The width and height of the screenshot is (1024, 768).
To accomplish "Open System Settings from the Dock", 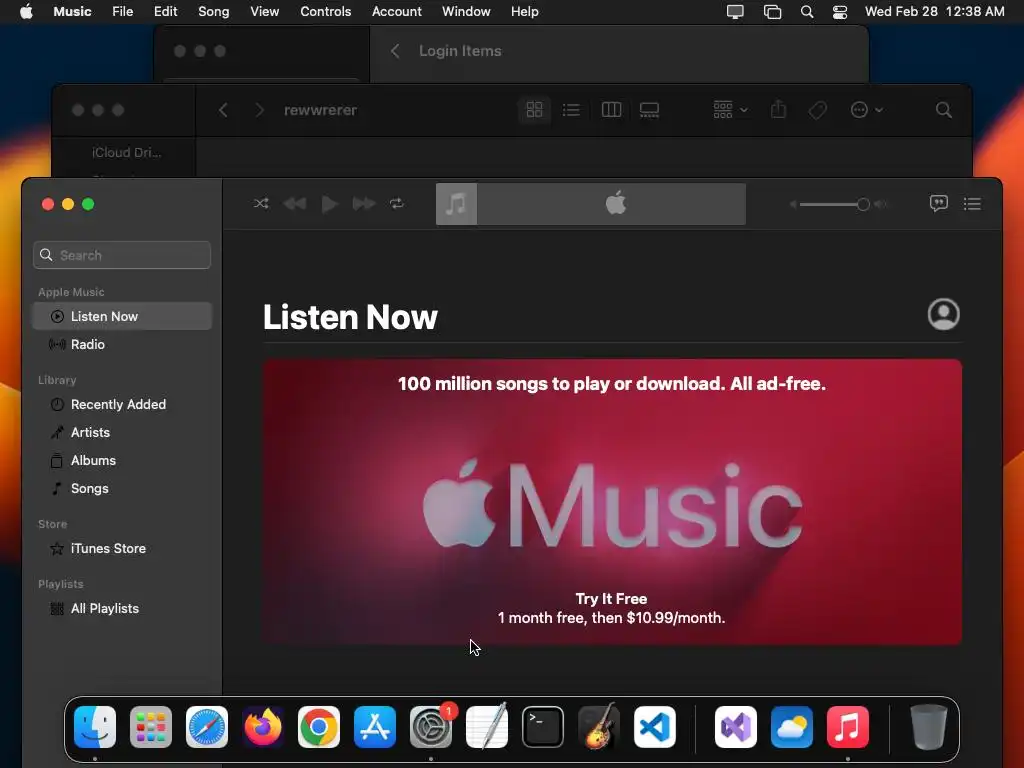I will 431,727.
